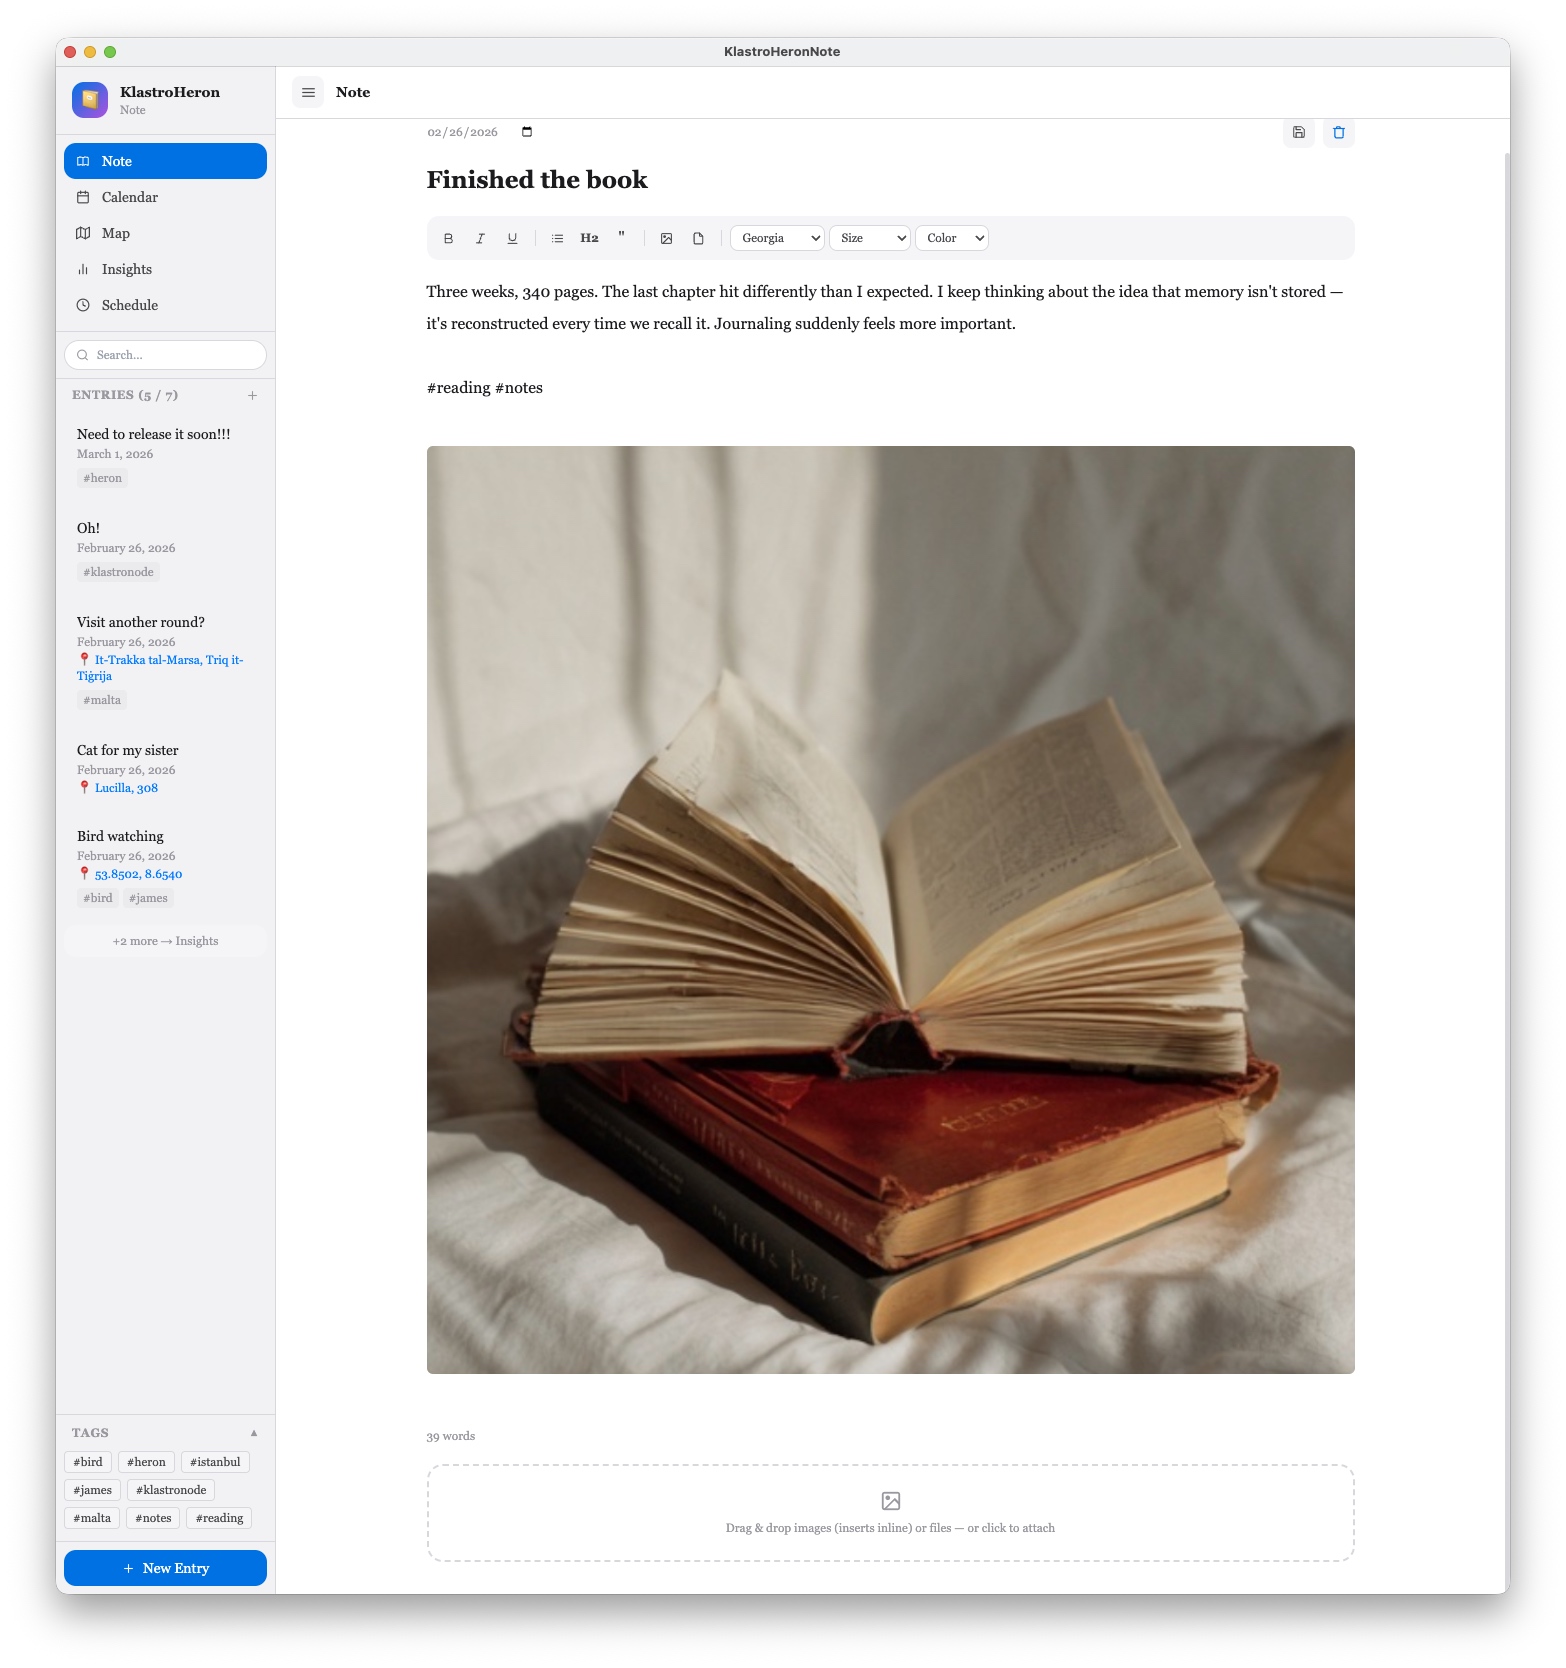Collapse the Tags section
Screen dimensions: 1566x1668
254,1433
